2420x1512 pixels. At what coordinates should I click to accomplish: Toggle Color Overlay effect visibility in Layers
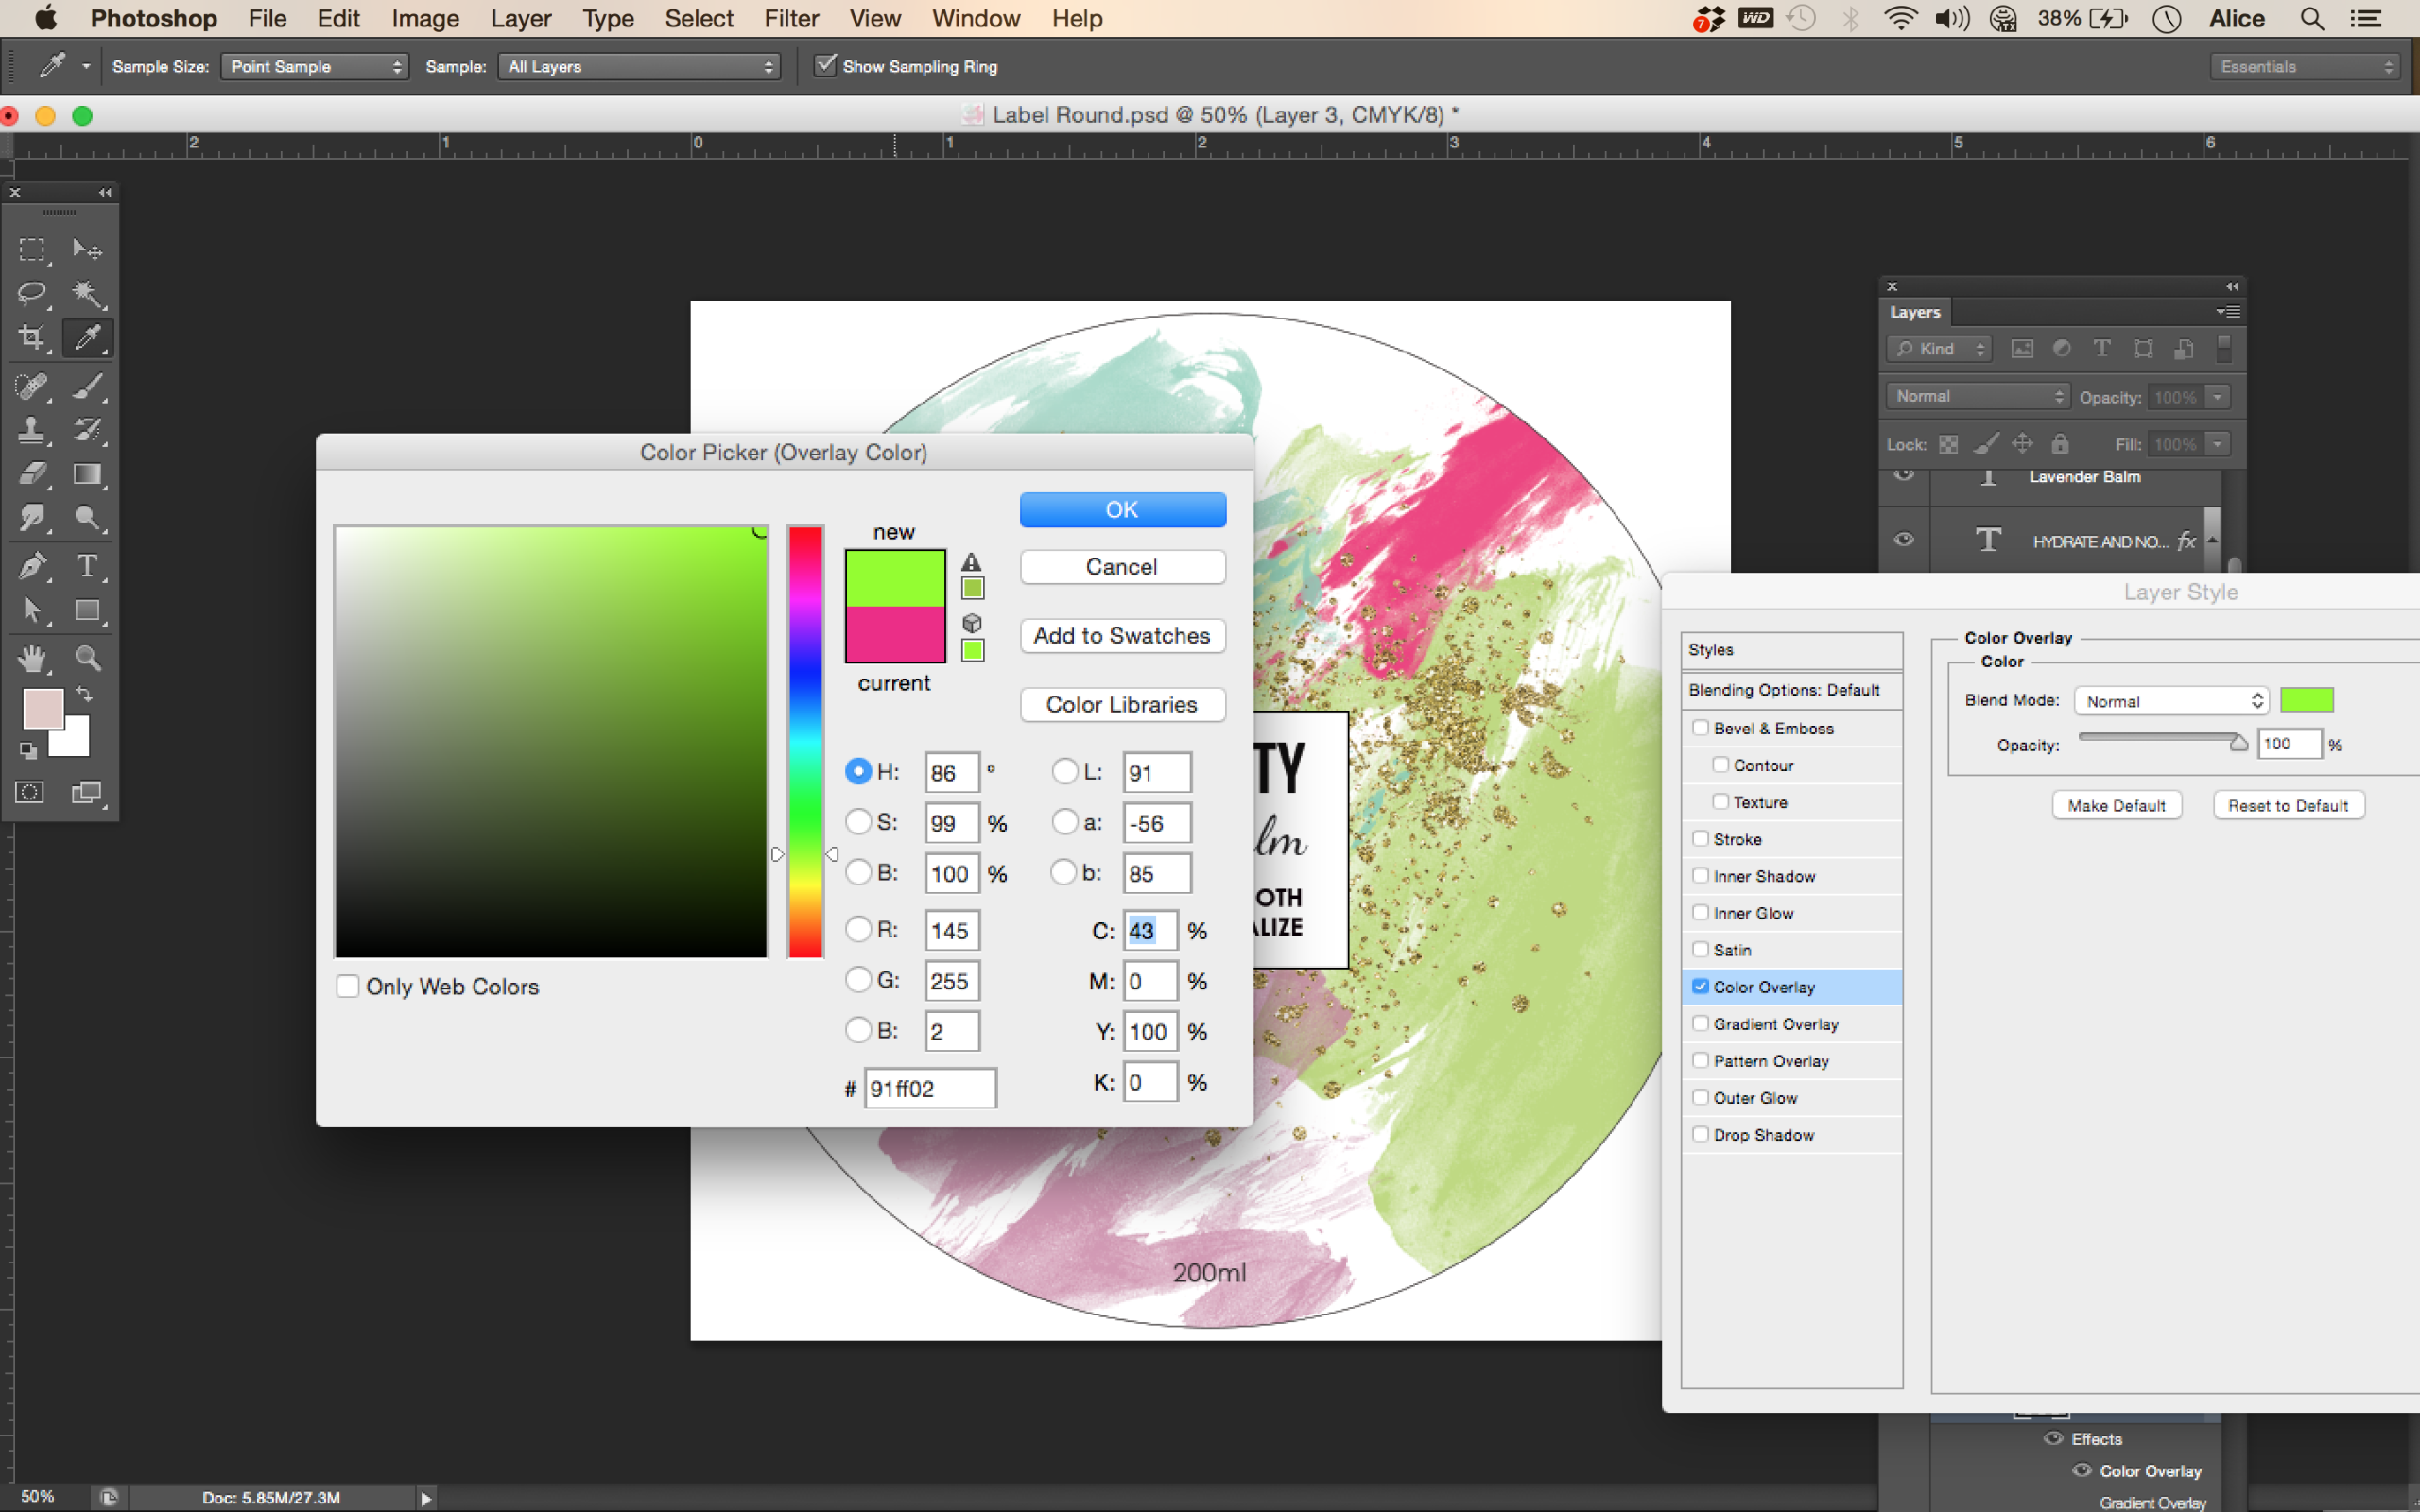coord(2082,1470)
